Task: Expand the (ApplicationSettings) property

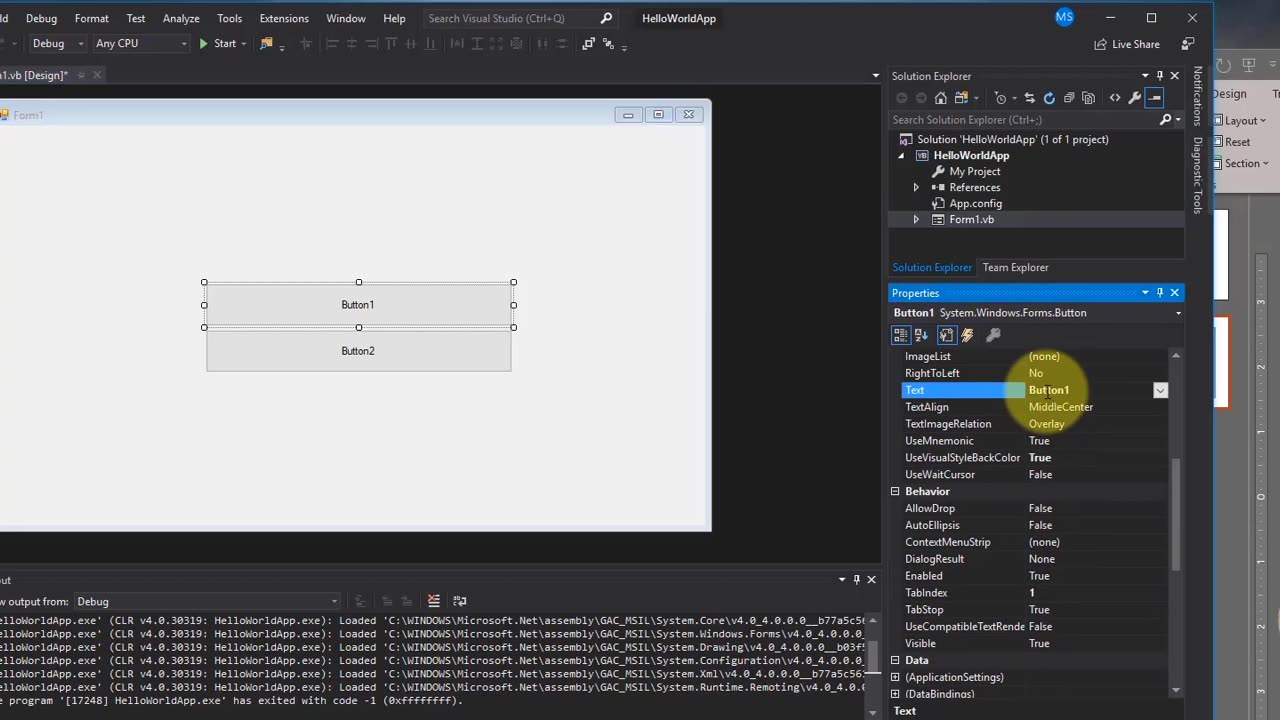Action: (x=895, y=678)
